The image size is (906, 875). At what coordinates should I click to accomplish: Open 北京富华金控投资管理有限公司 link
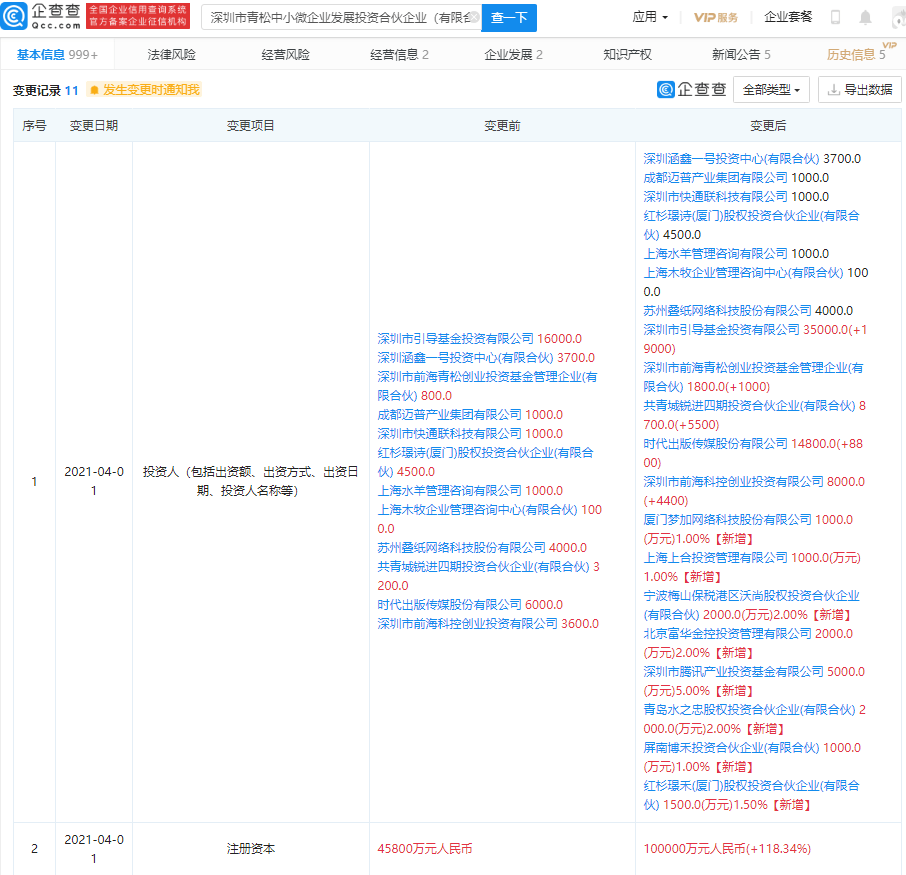click(x=727, y=633)
